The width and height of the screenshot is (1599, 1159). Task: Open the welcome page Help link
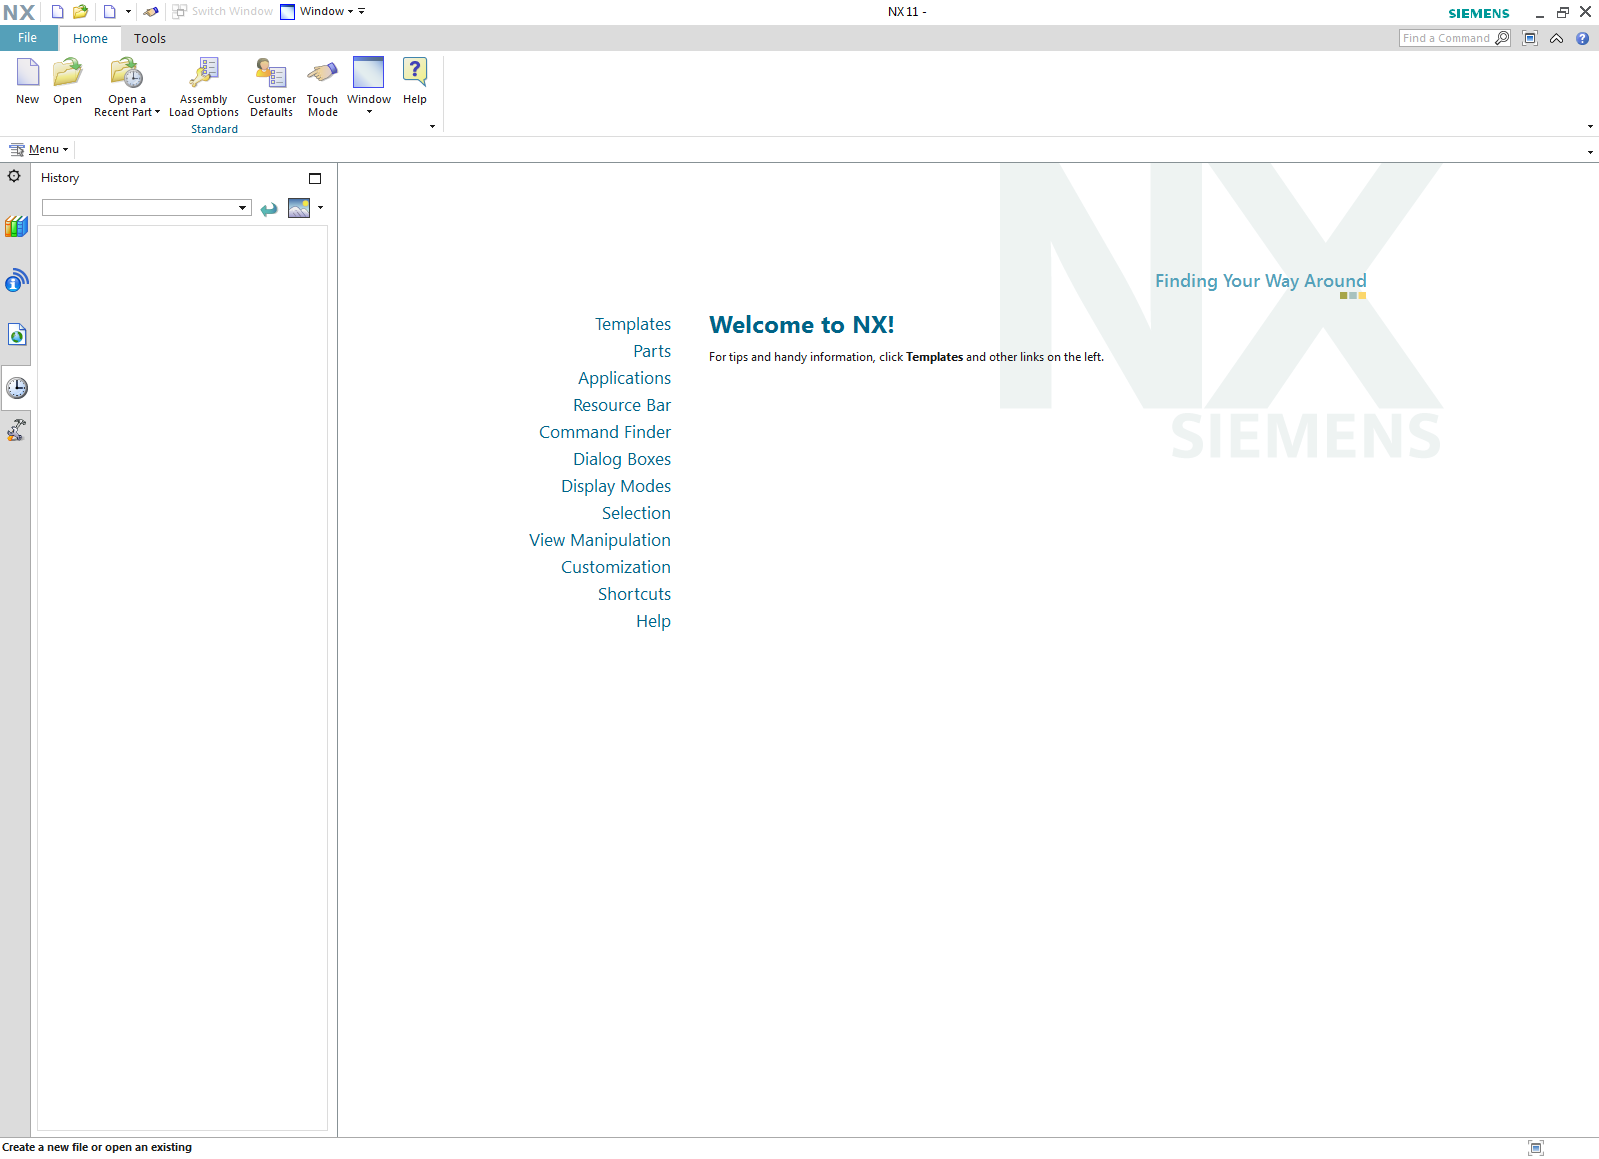(x=653, y=621)
